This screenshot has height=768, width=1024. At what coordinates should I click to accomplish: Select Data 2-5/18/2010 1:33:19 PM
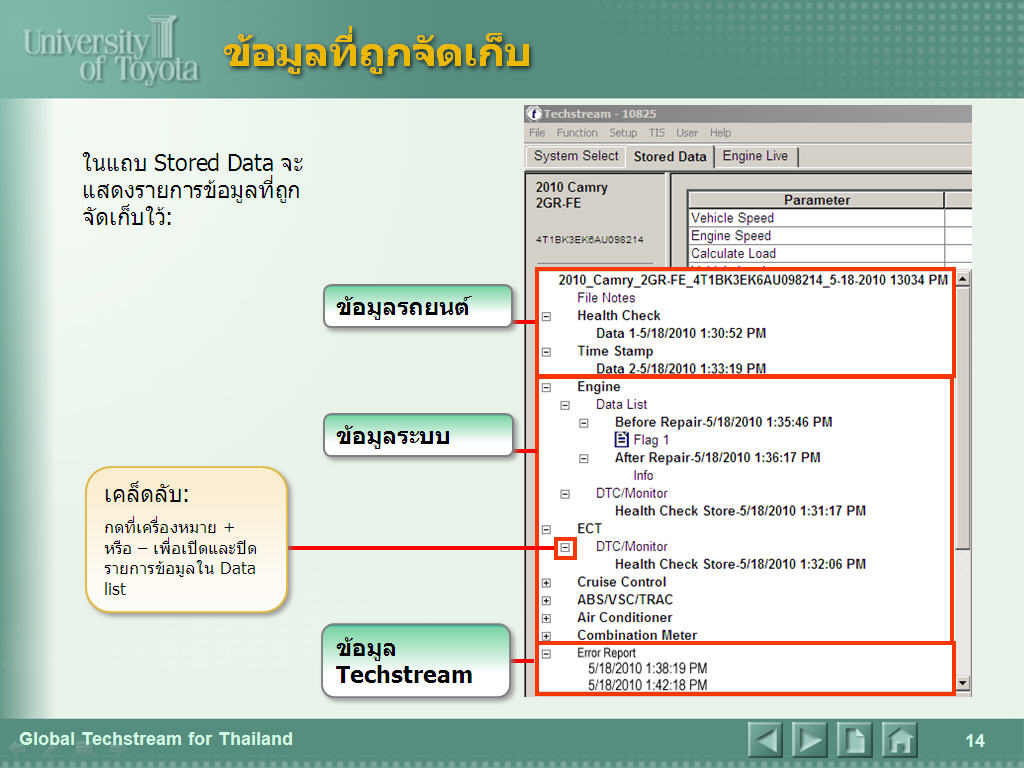coord(680,368)
